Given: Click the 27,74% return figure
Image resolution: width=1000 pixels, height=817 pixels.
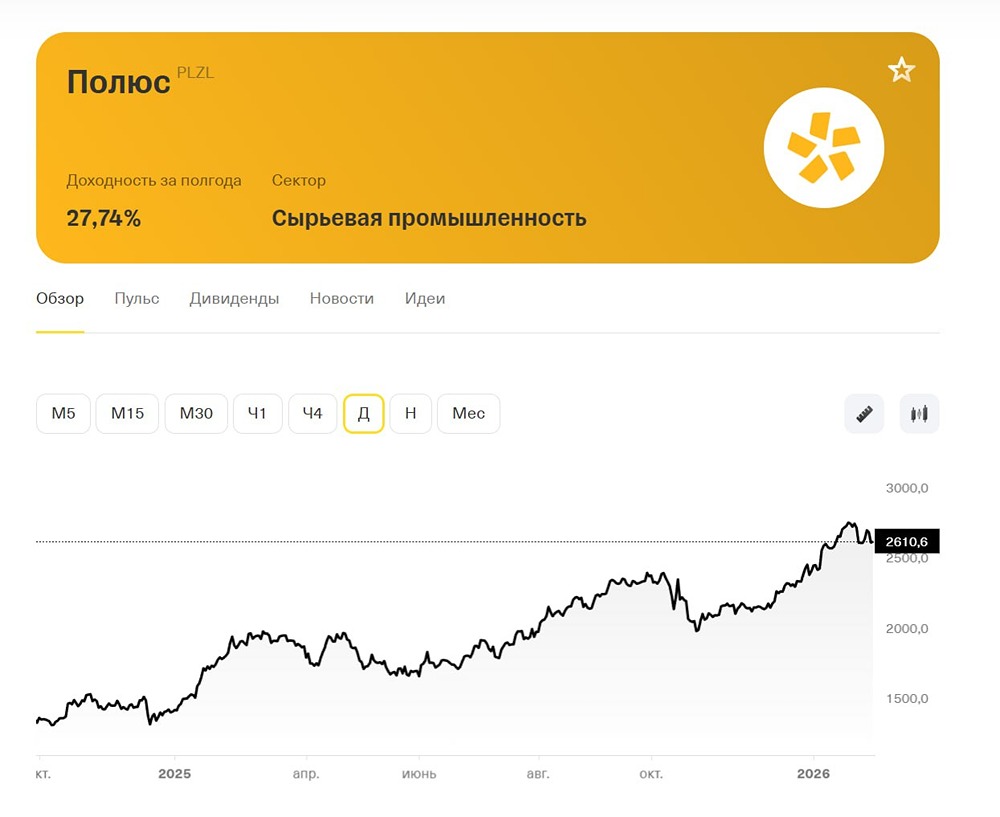Looking at the screenshot, I should pos(105,216).
